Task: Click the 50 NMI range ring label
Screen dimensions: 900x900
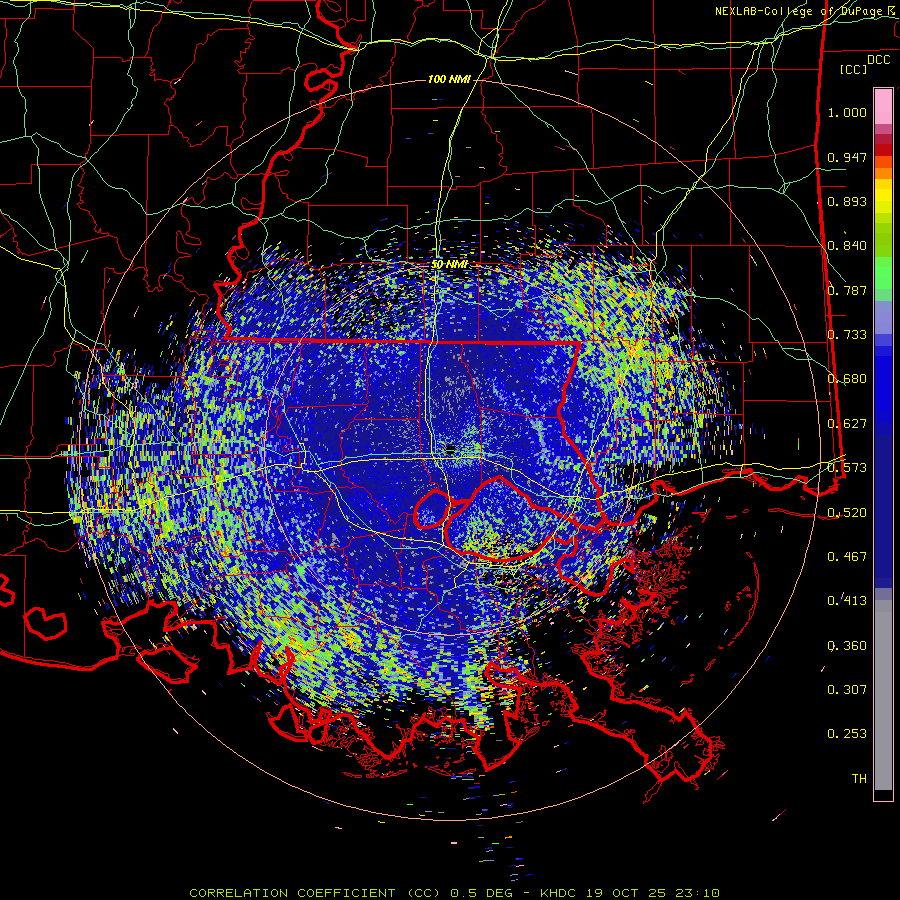Action: [449, 264]
